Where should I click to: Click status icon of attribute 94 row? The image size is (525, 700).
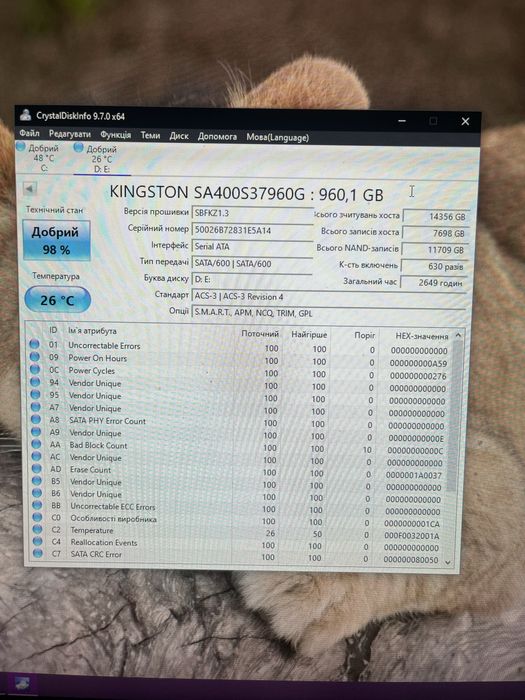tap(35, 382)
